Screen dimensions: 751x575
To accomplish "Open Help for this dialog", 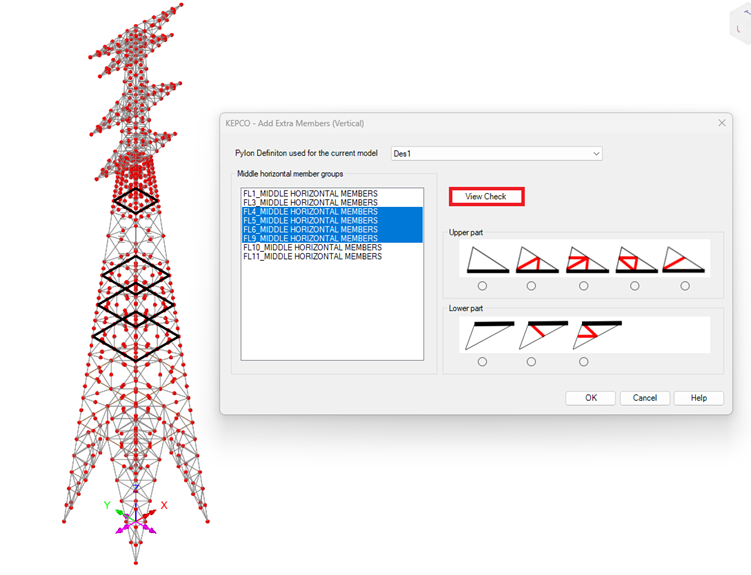I will click(x=698, y=398).
